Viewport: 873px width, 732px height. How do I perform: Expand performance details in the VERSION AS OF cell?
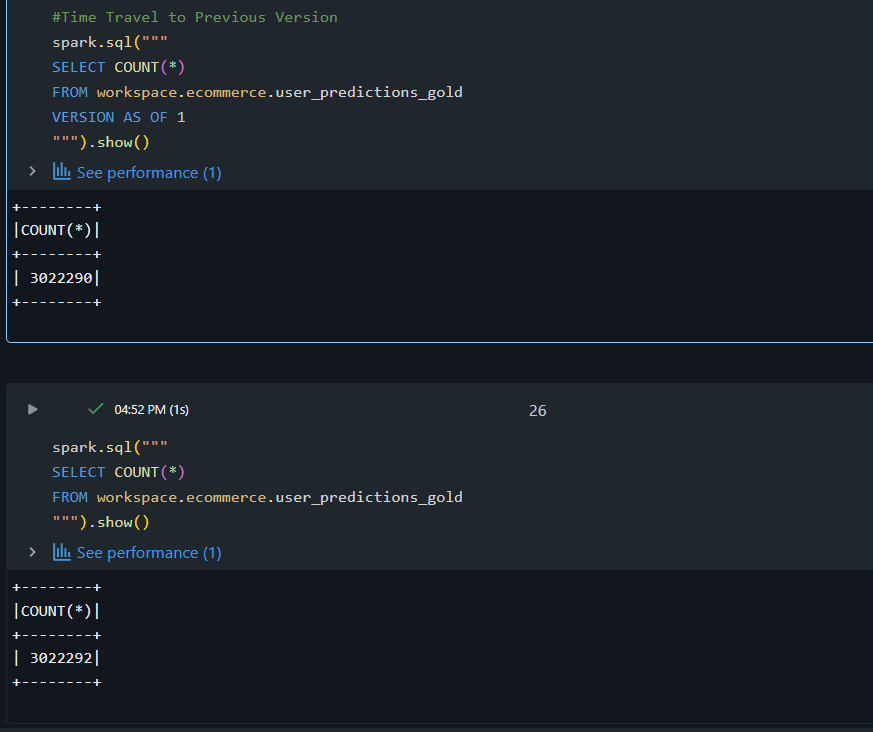32,172
